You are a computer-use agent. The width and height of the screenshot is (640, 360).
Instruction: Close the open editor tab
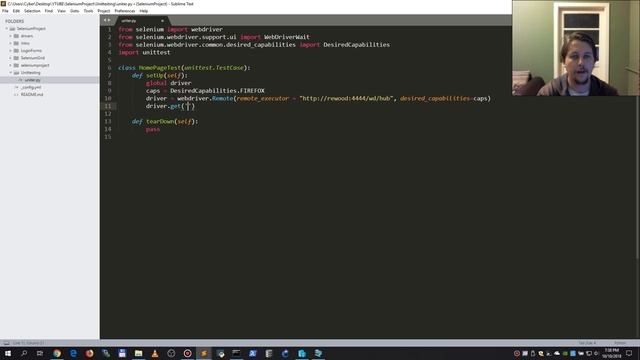[x=162, y=21]
